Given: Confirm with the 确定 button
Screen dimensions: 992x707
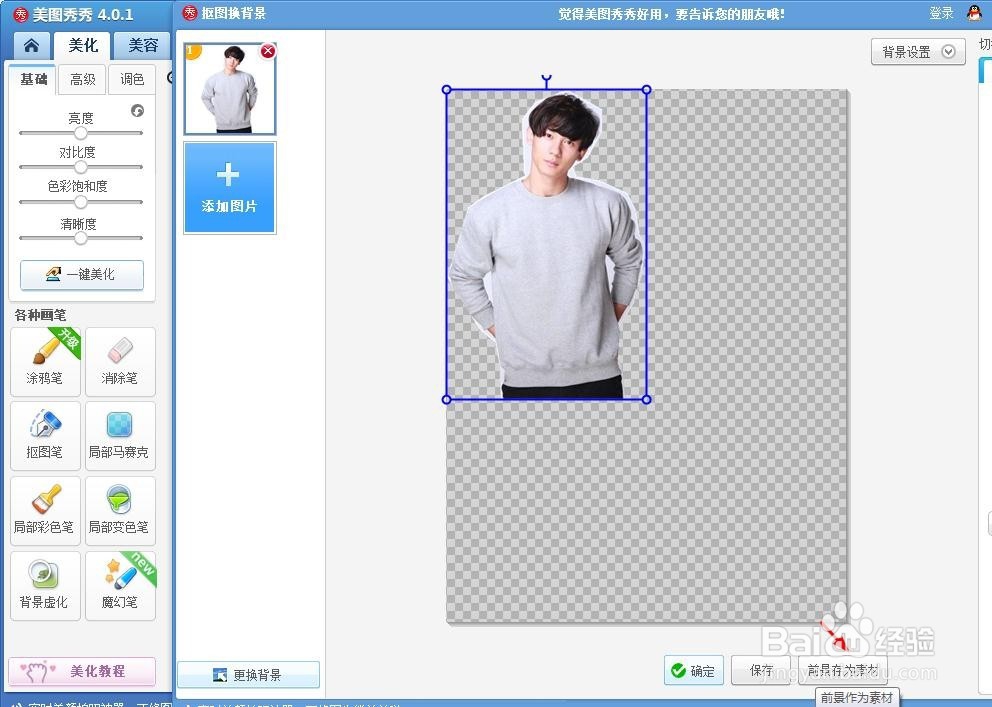Looking at the screenshot, I should coord(693,670).
